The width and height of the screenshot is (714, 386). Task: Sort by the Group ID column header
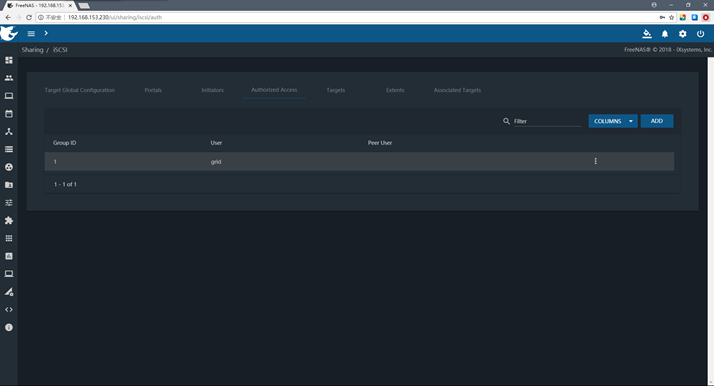[65, 143]
